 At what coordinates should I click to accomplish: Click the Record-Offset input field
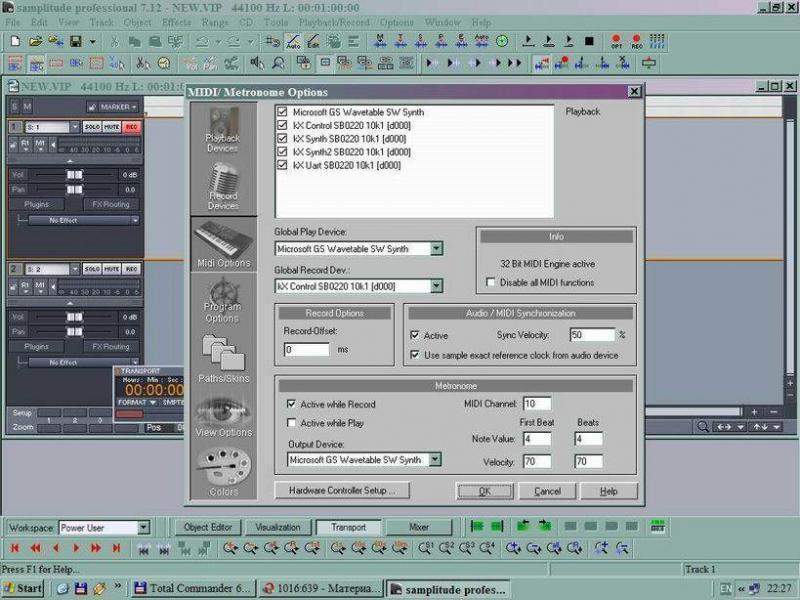[306, 350]
